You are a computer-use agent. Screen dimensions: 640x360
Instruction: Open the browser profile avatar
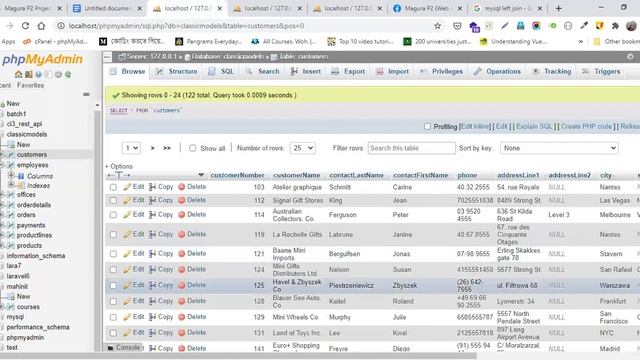[x=631, y=26]
